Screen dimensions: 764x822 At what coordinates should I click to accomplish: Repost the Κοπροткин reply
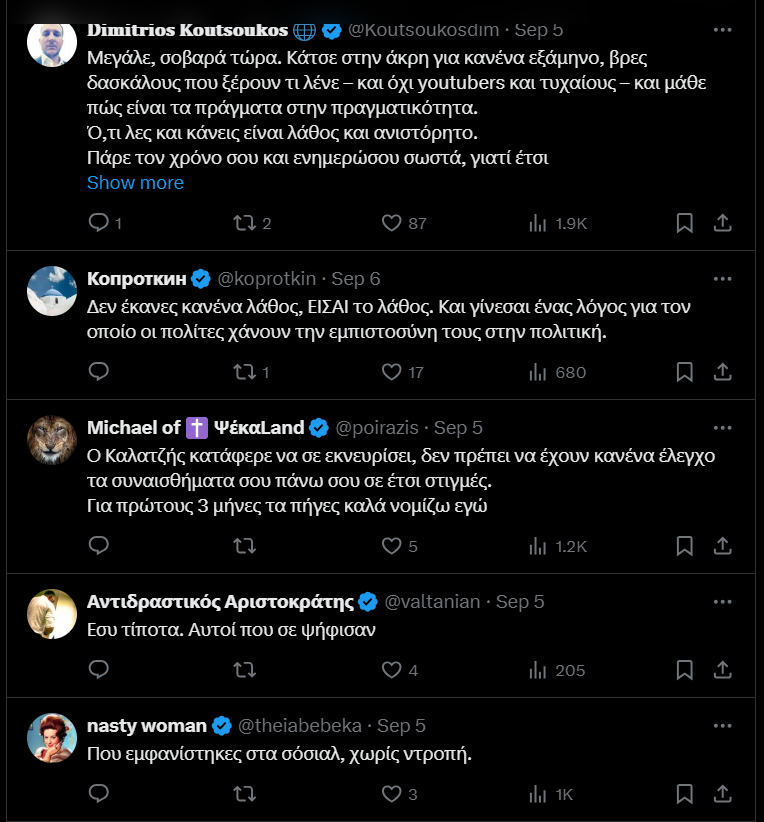[x=244, y=372]
